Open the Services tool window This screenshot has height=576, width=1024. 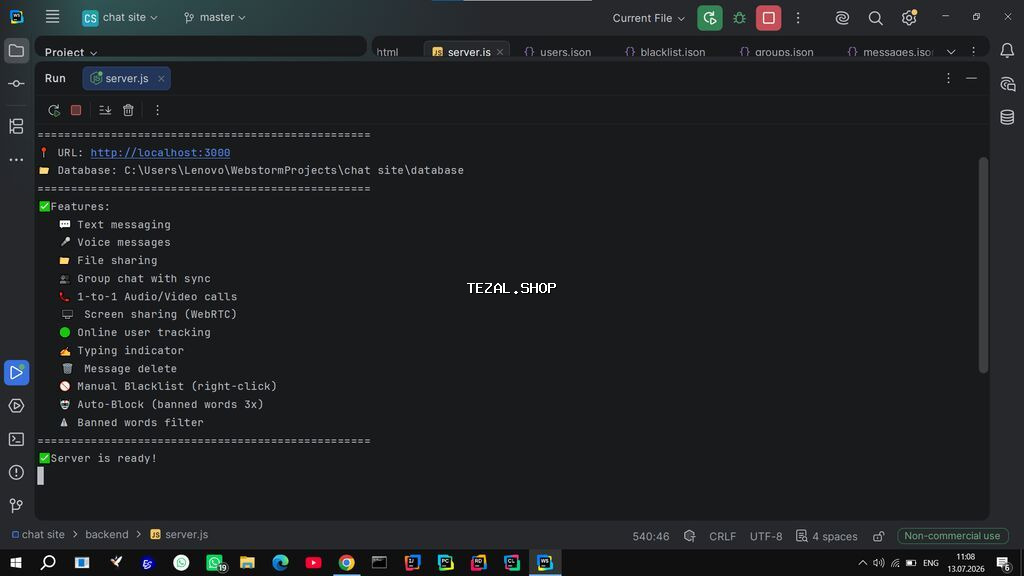(x=16, y=406)
